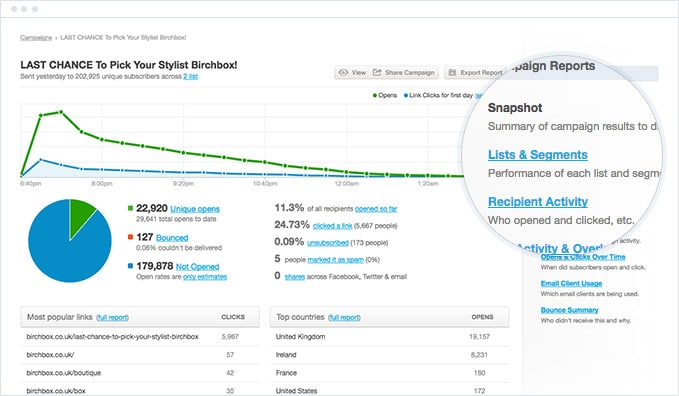
Task: Click the eye icon beside View
Action: [343, 72]
